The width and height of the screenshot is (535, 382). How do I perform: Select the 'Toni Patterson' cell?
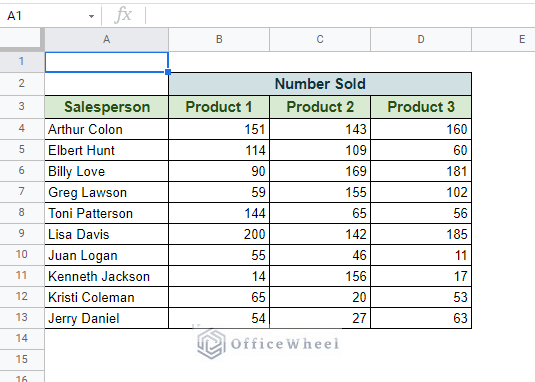[x=106, y=213]
